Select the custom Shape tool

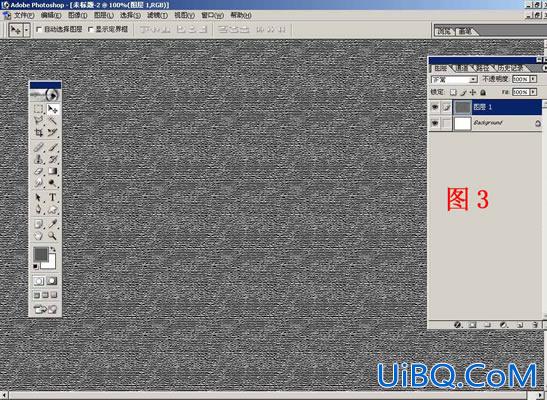[52, 209]
